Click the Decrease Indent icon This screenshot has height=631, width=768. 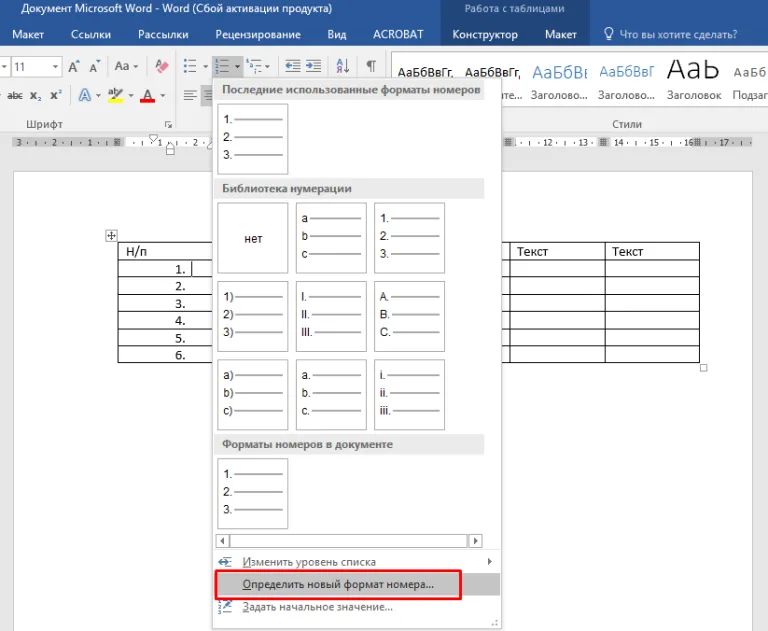pos(293,66)
